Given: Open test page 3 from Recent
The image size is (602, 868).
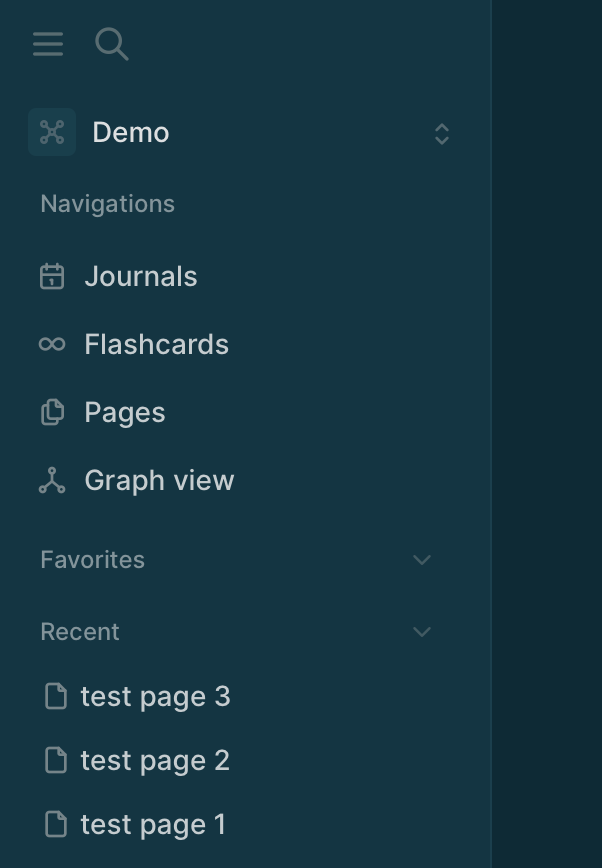Looking at the screenshot, I should point(155,696).
